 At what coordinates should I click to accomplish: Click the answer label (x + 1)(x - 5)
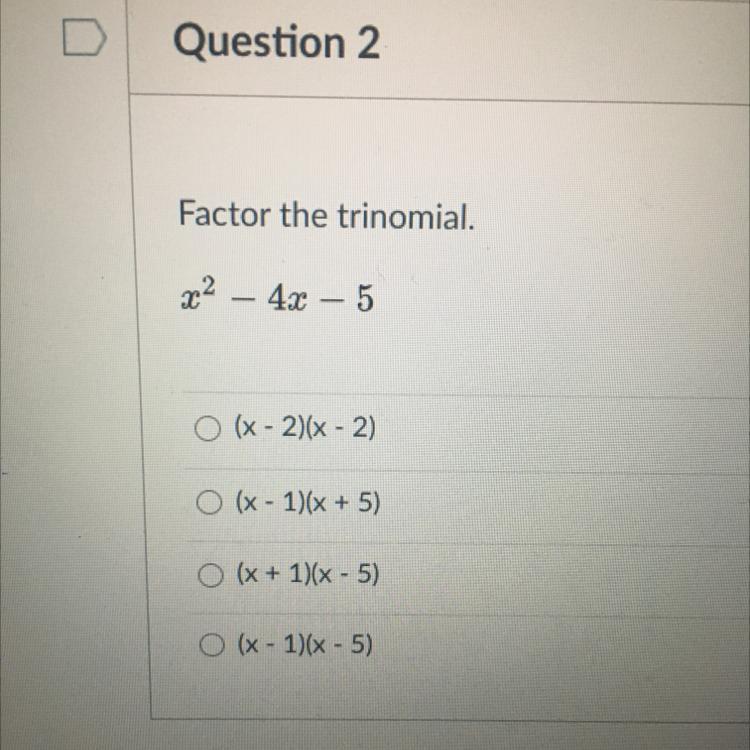click(309, 574)
